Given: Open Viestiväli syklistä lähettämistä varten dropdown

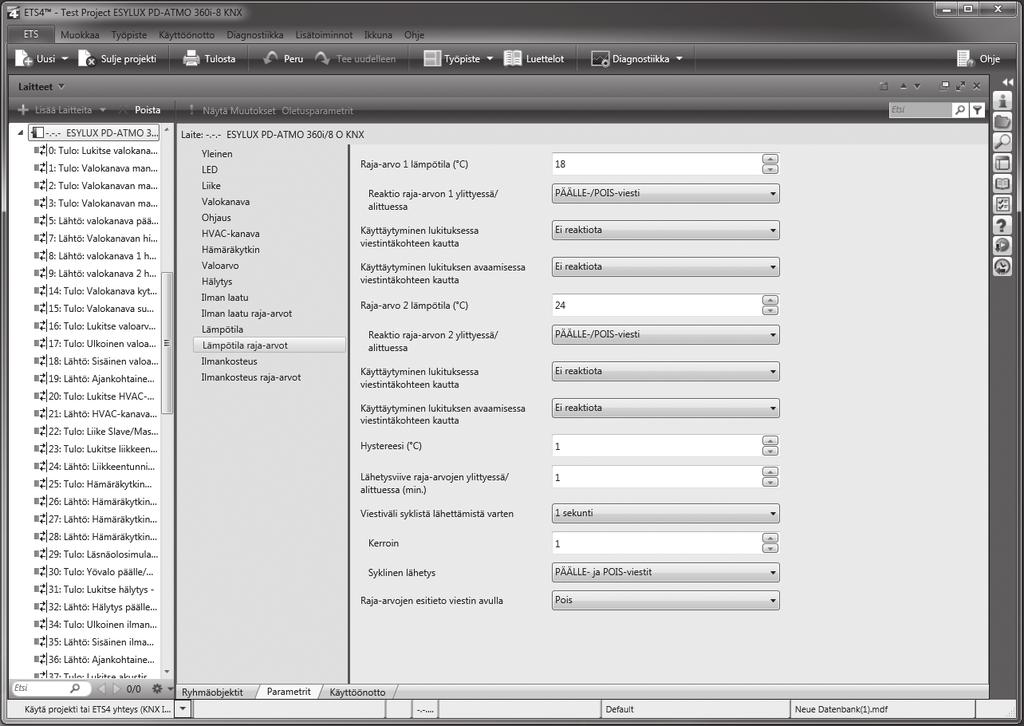Looking at the screenshot, I should [665, 513].
